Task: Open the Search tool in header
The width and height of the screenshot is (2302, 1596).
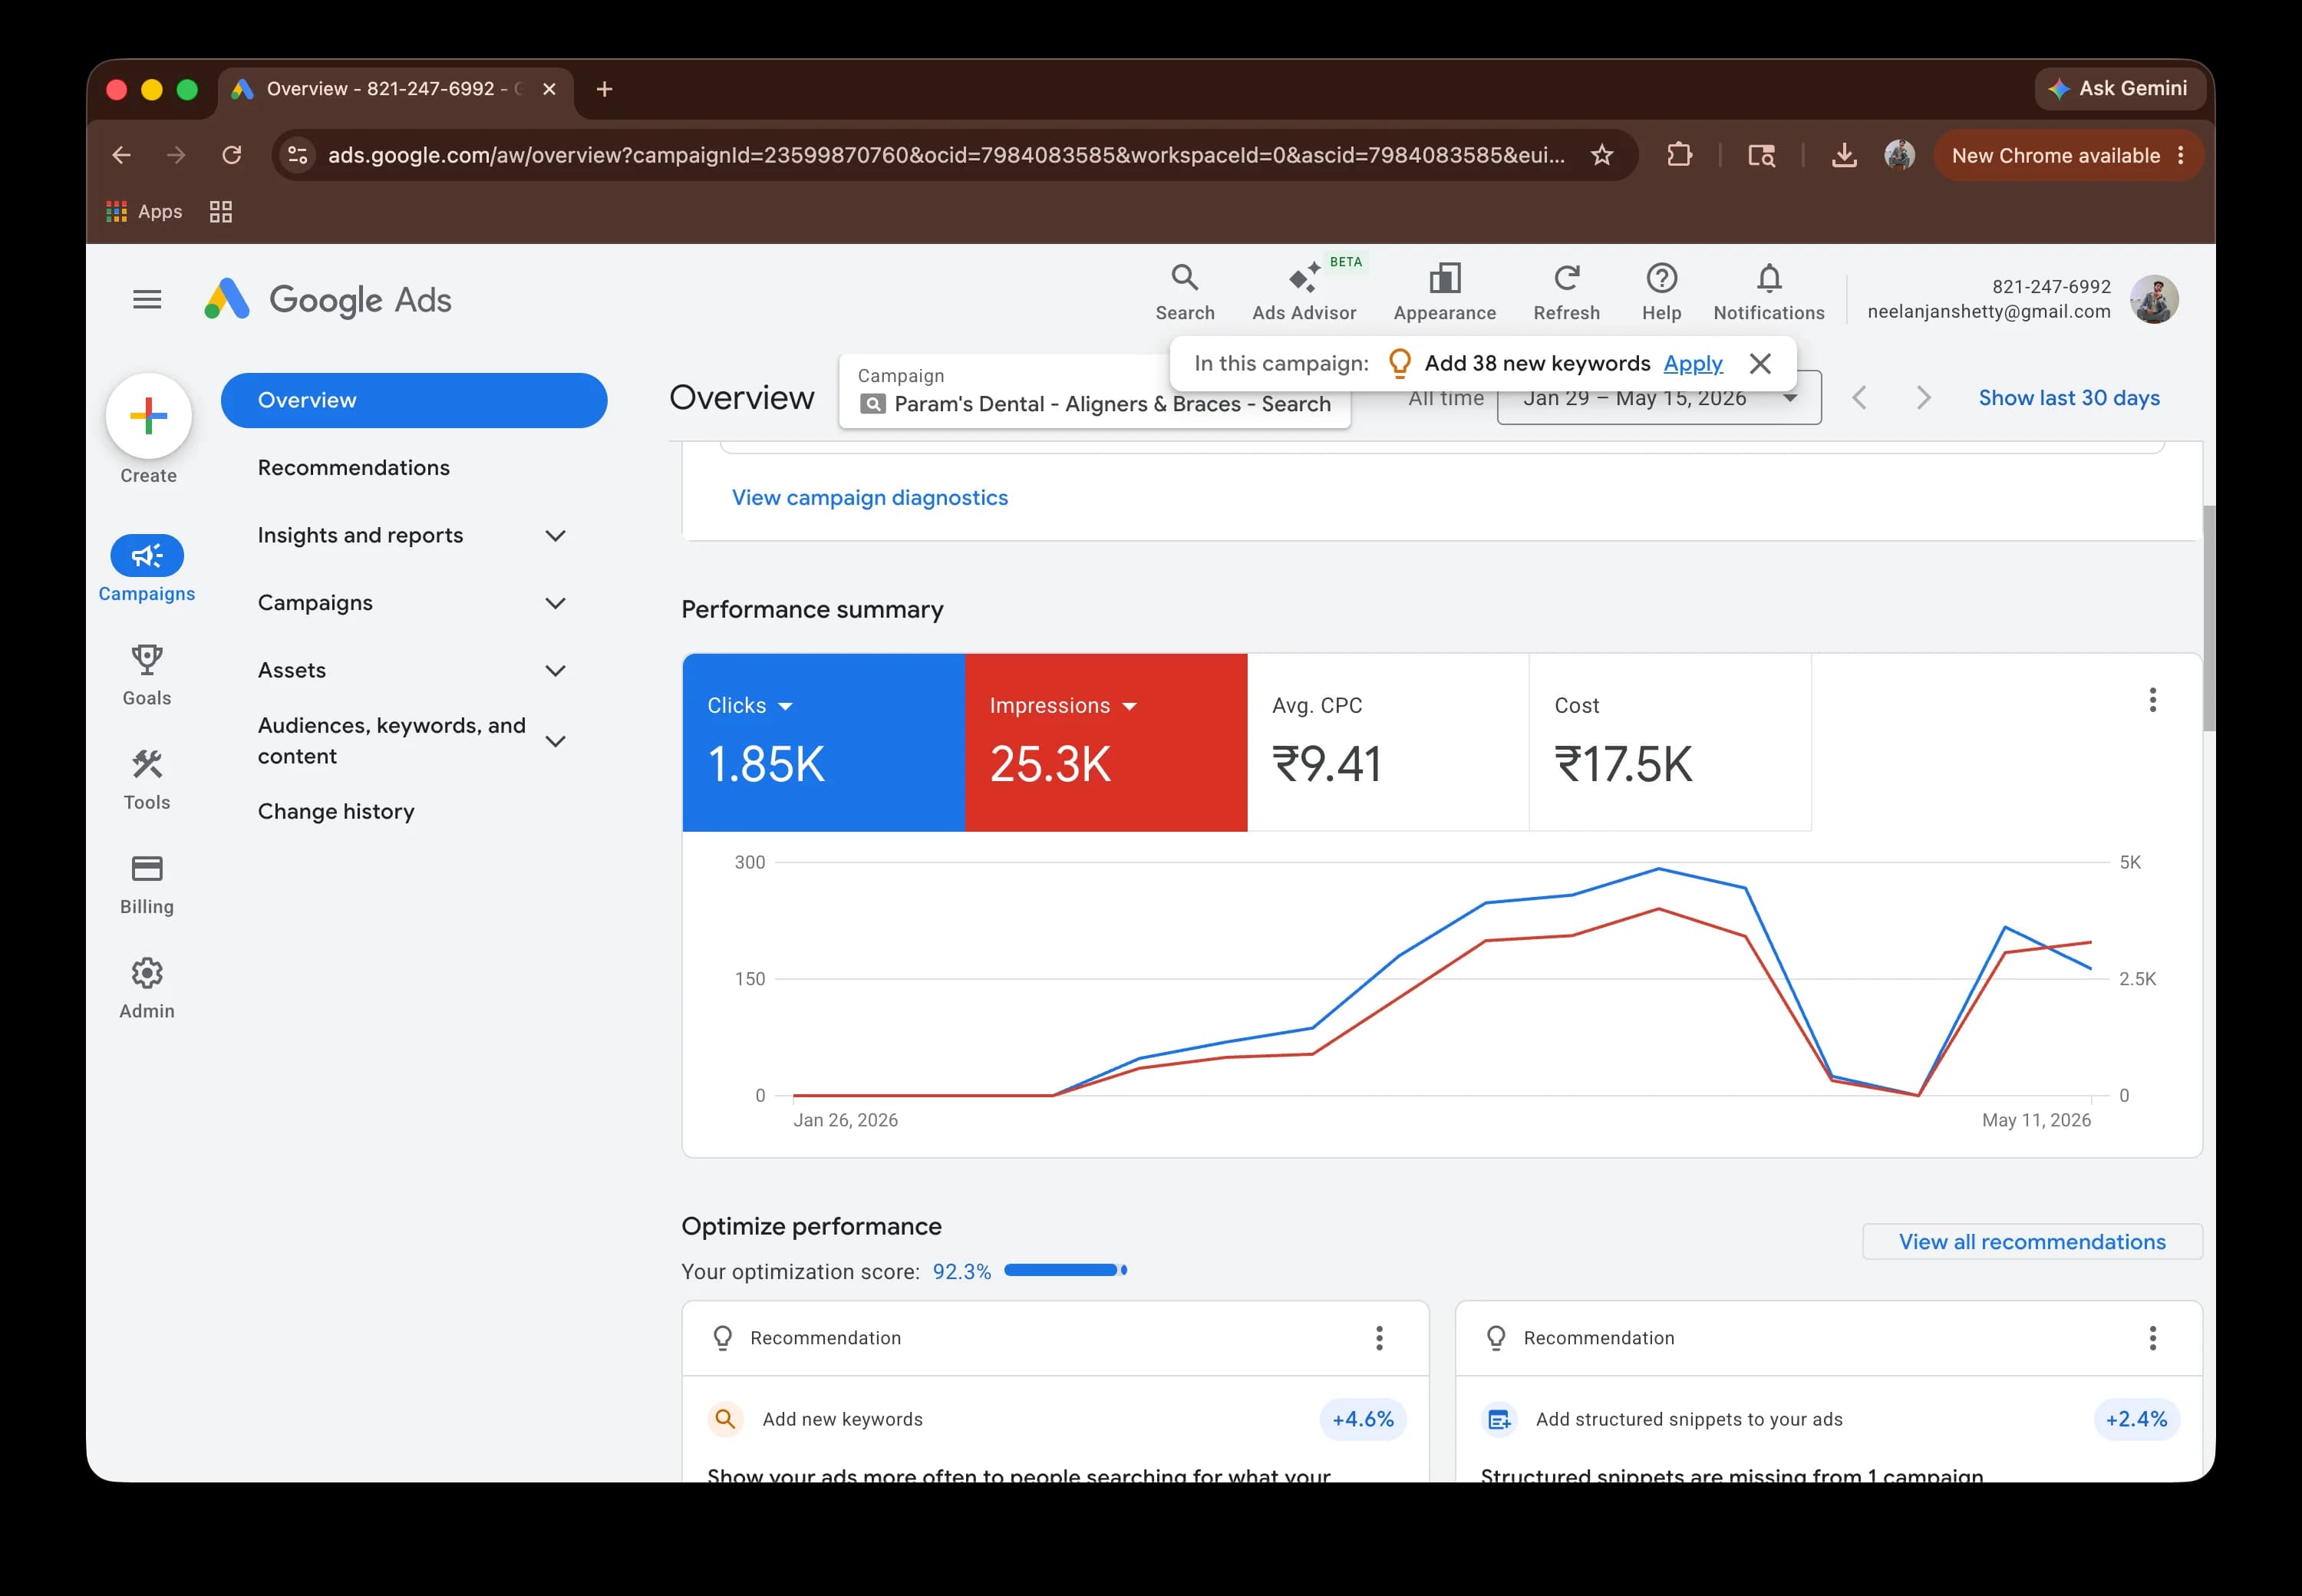Action: [1185, 292]
